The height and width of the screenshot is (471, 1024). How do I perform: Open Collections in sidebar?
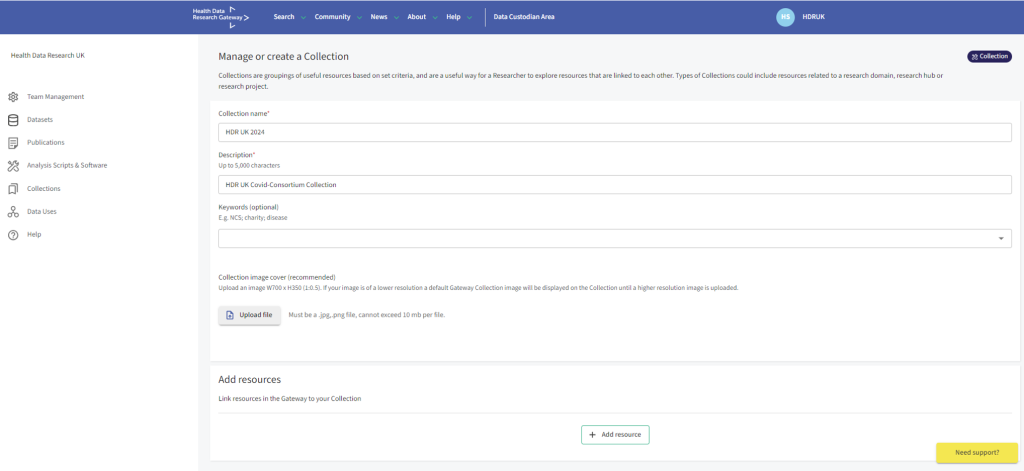[x=44, y=189]
